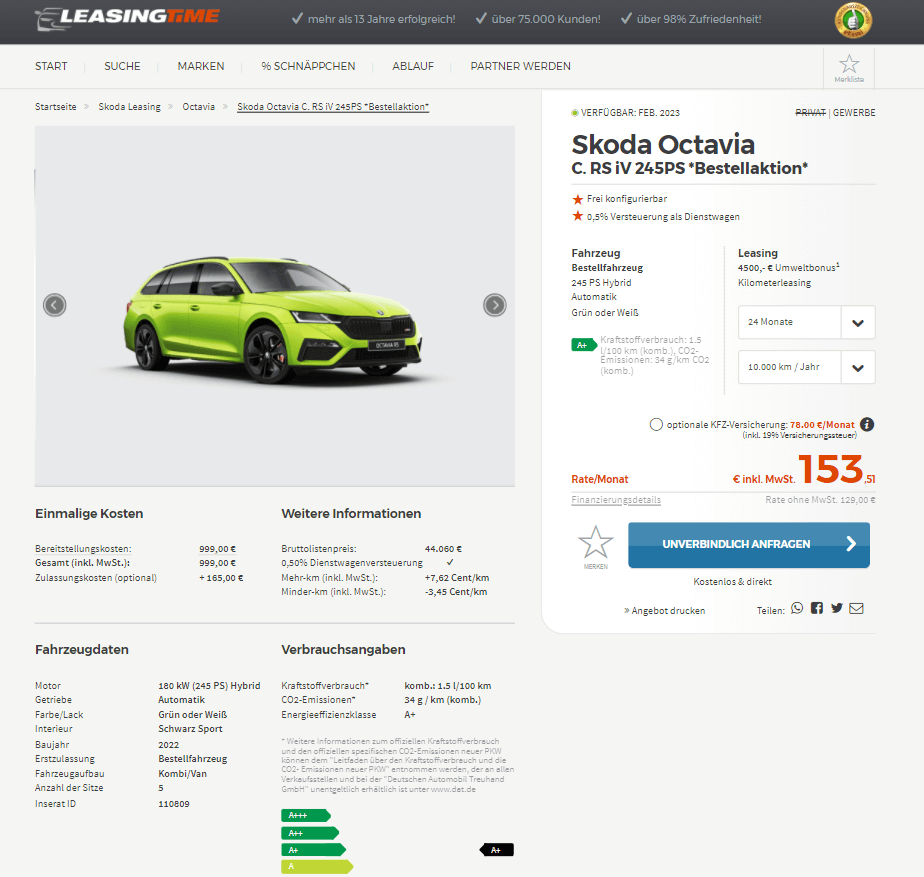Image resolution: width=924 pixels, height=877 pixels.
Task: Open the MARKEN menu item
Action: click(x=201, y=66)
